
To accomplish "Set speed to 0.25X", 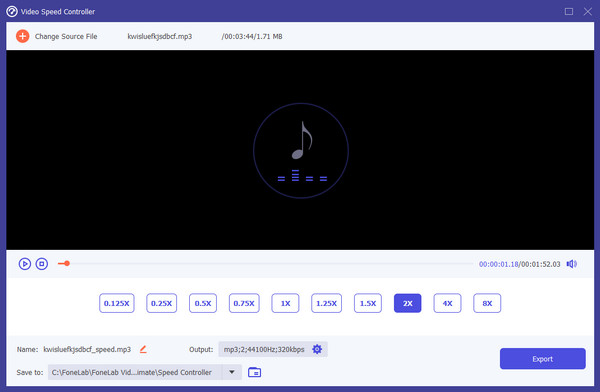I will (161, 303).
